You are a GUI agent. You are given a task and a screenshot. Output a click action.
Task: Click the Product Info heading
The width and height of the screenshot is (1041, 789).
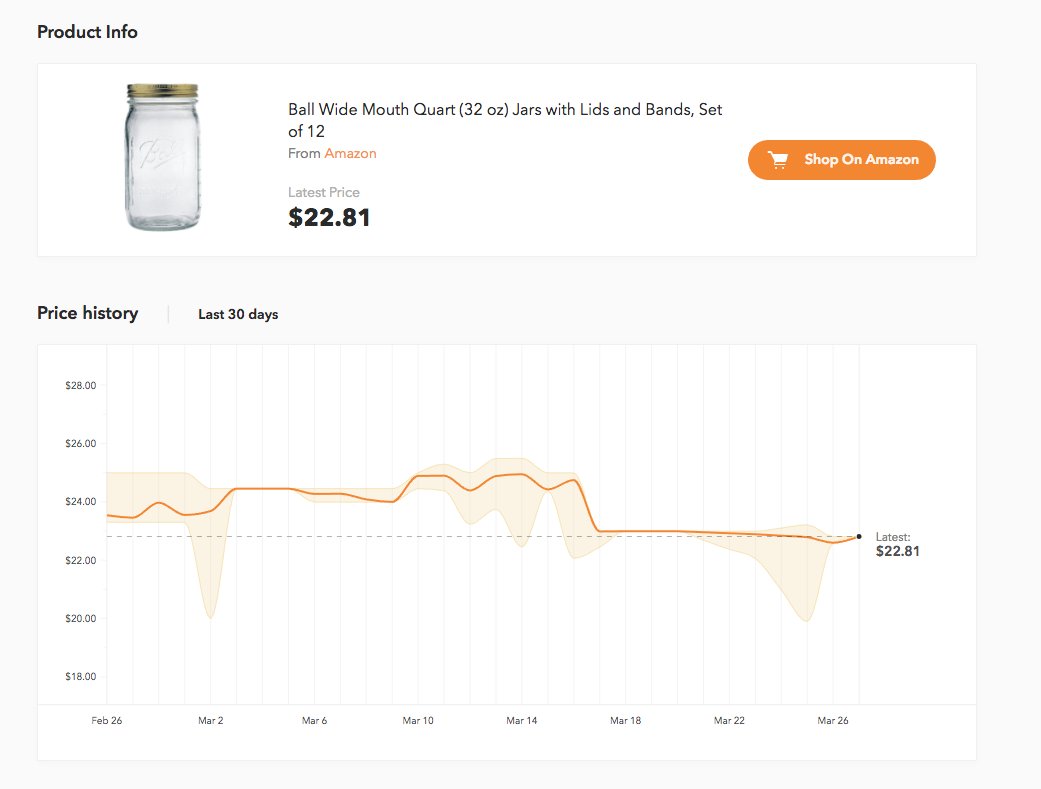pyautogui.click(x=87, y=32)
